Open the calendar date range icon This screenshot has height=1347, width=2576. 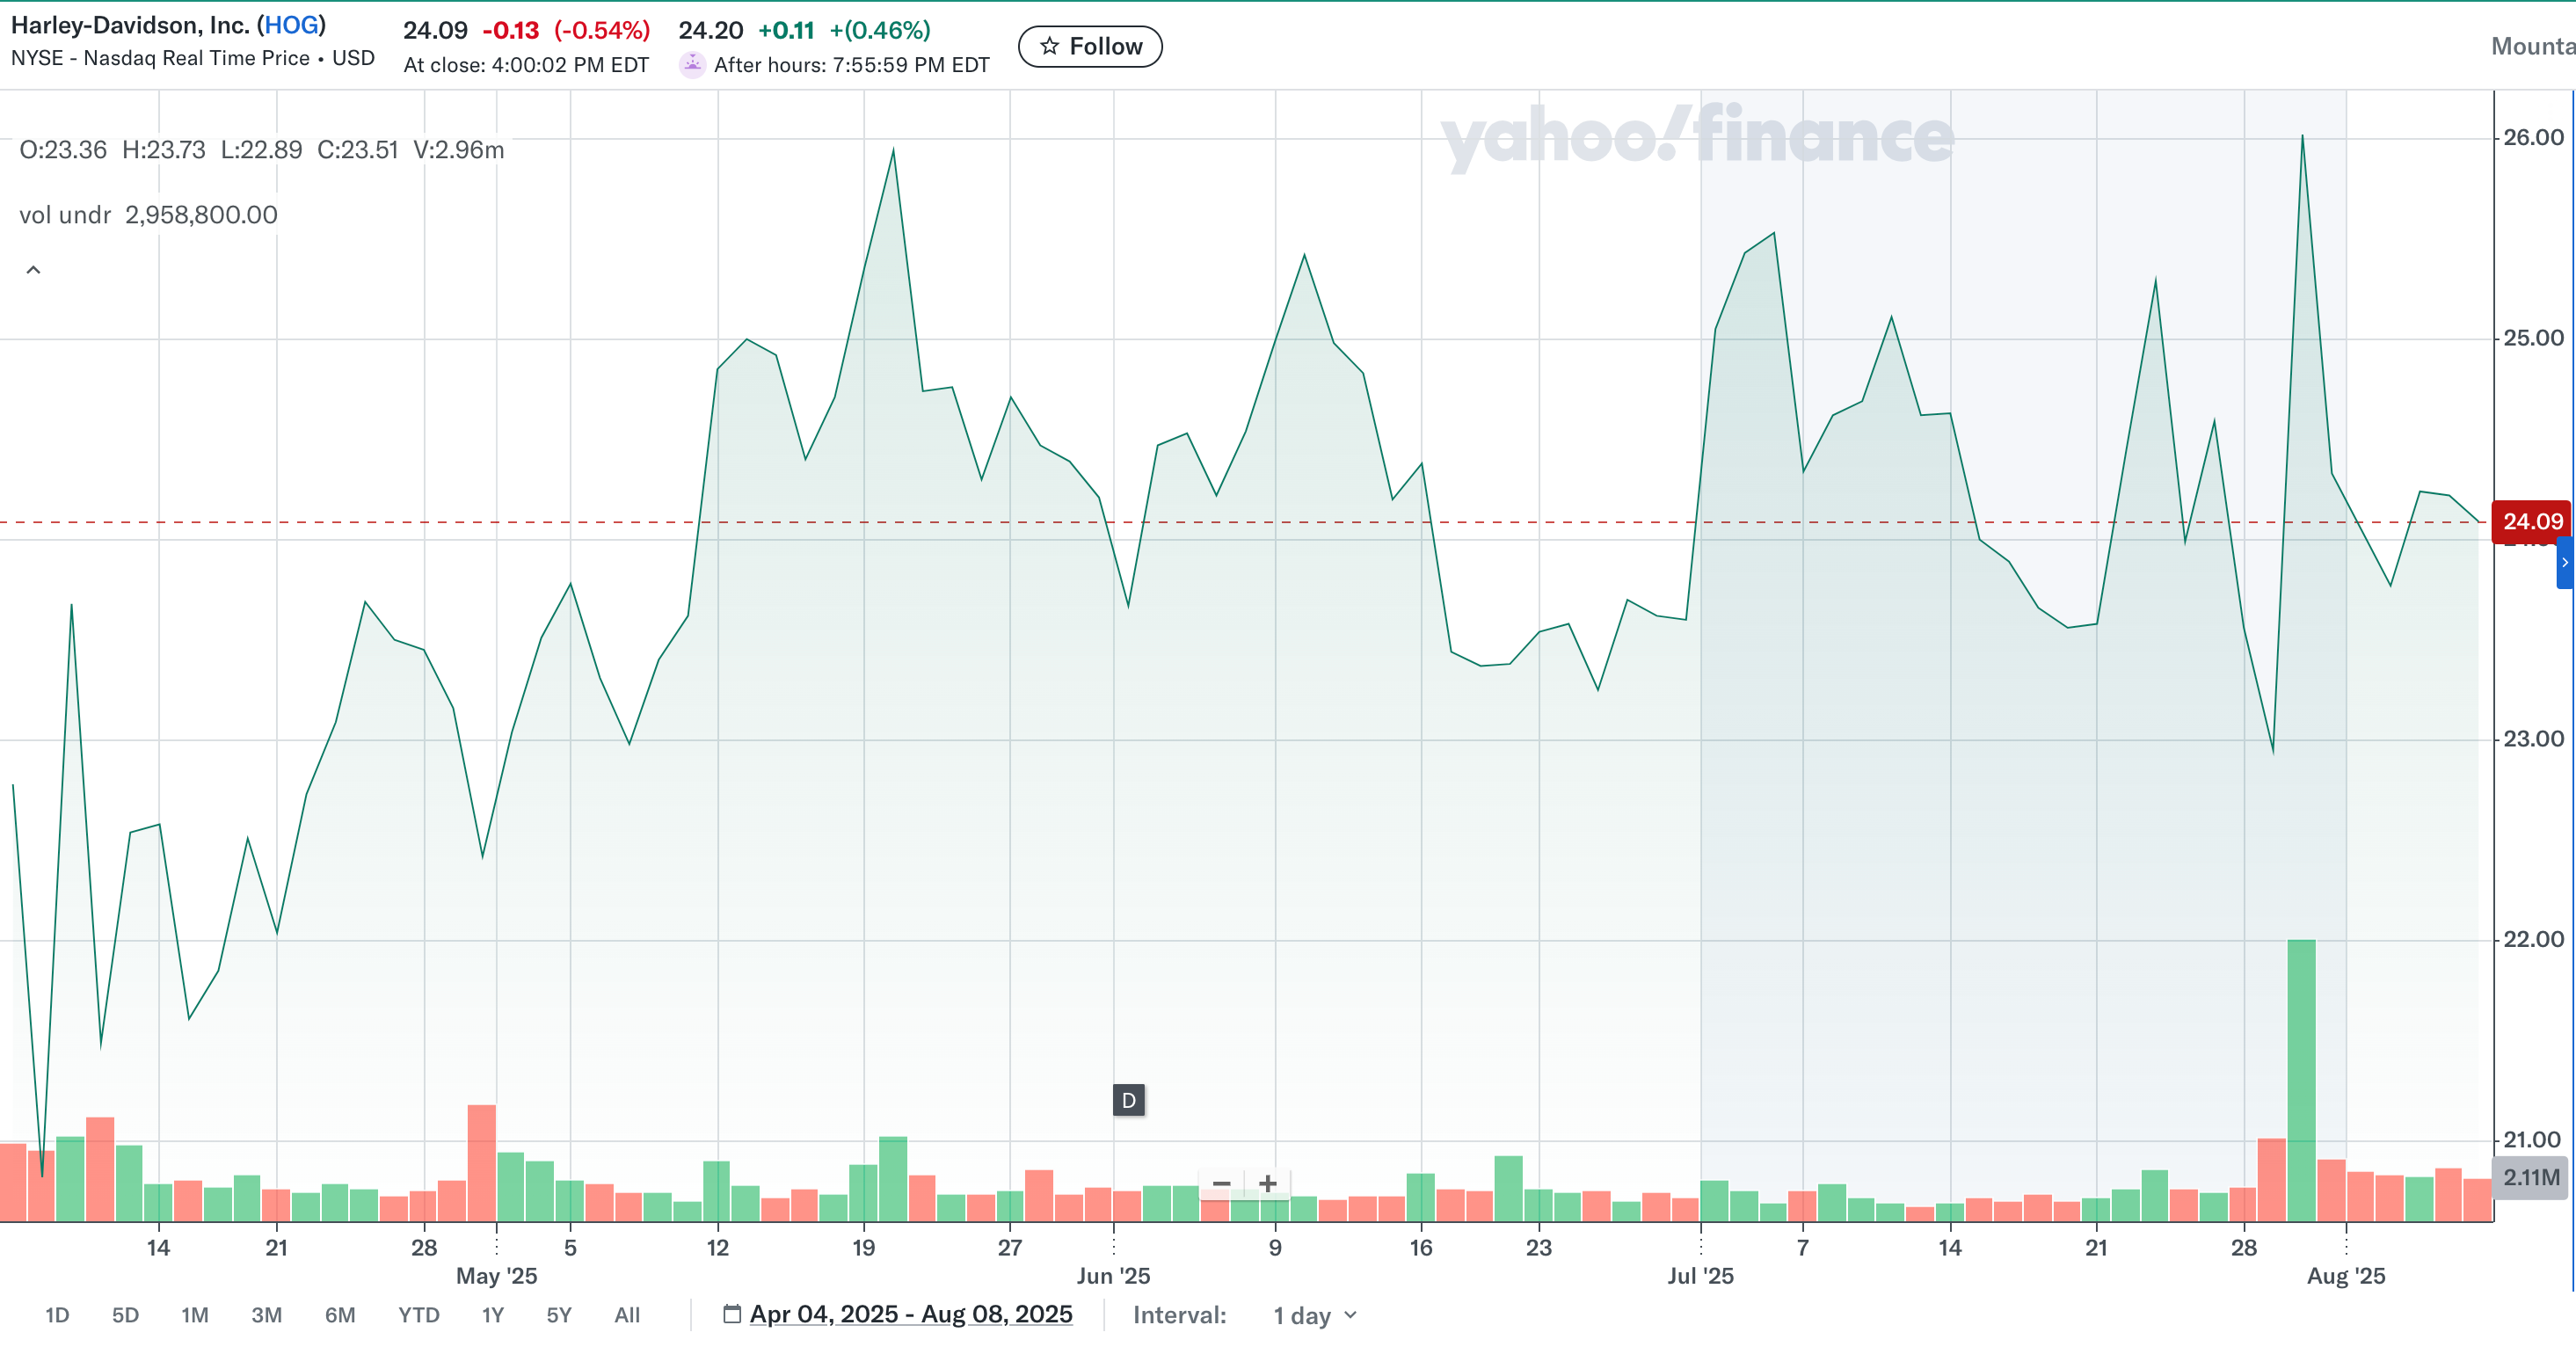pyautogui.click(x=732, y=1314)
